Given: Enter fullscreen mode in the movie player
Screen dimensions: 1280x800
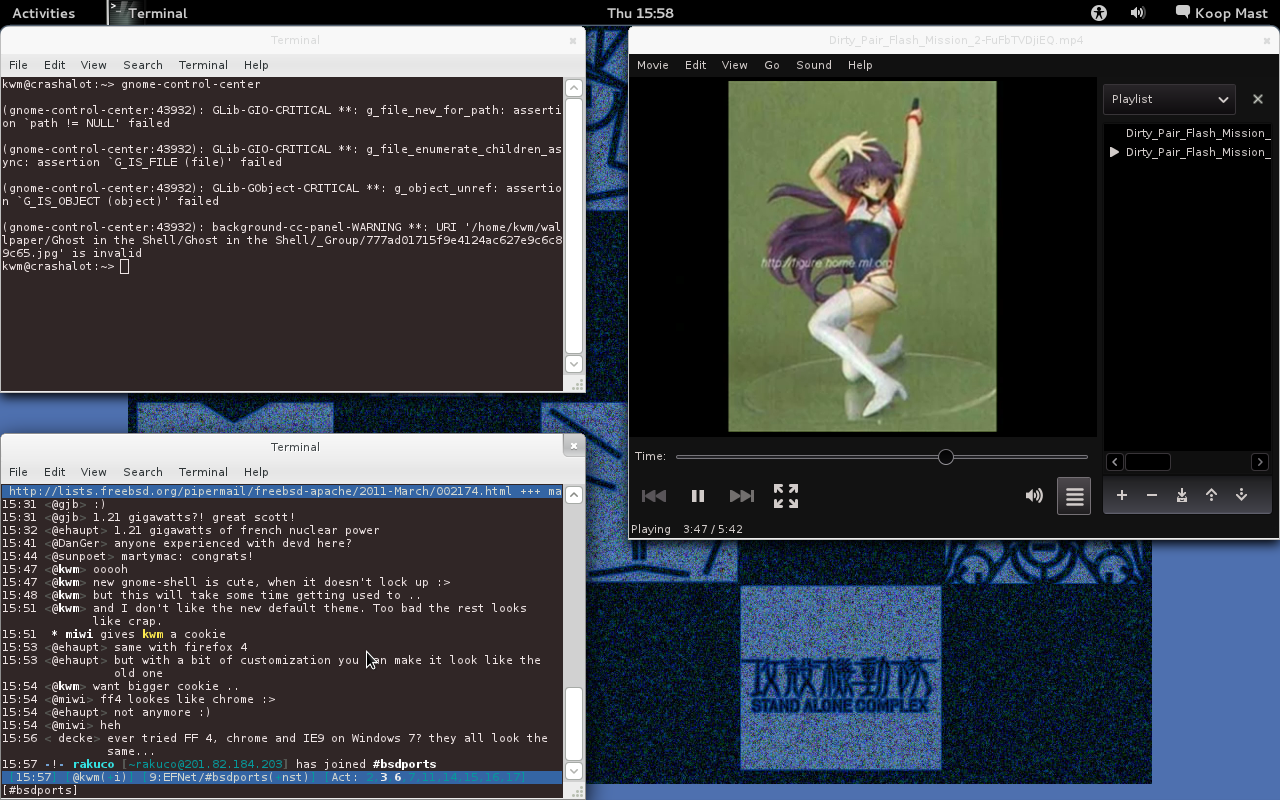Looking at the screenshot, I should click(x=786, y=496).
